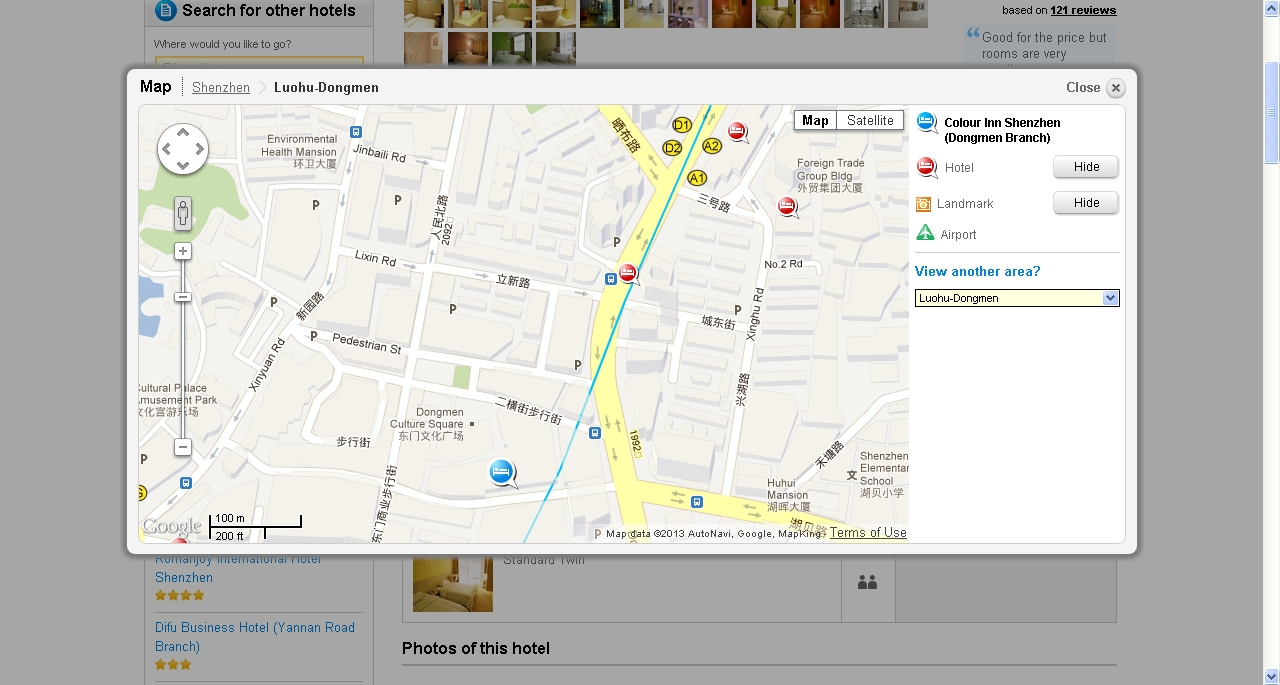Click the blue hotel icon in the map legend
Image resolution: width=1280 pixels, height=685 pixels.
tap(927, 123)
